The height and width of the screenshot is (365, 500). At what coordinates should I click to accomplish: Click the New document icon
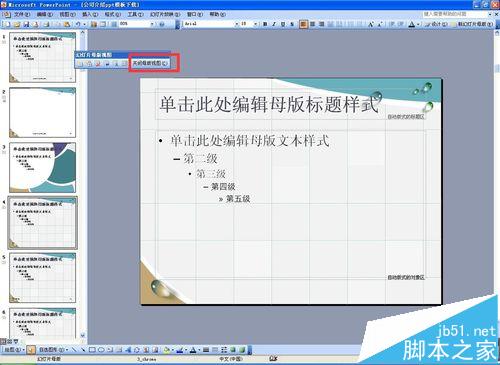point(7,24)
